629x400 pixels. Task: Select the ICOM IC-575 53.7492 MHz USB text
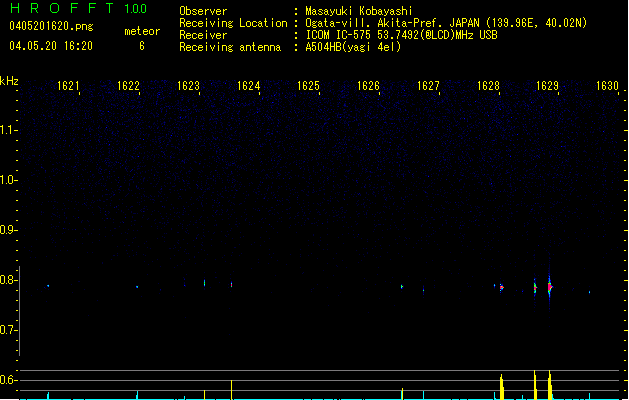click(402, 35)
